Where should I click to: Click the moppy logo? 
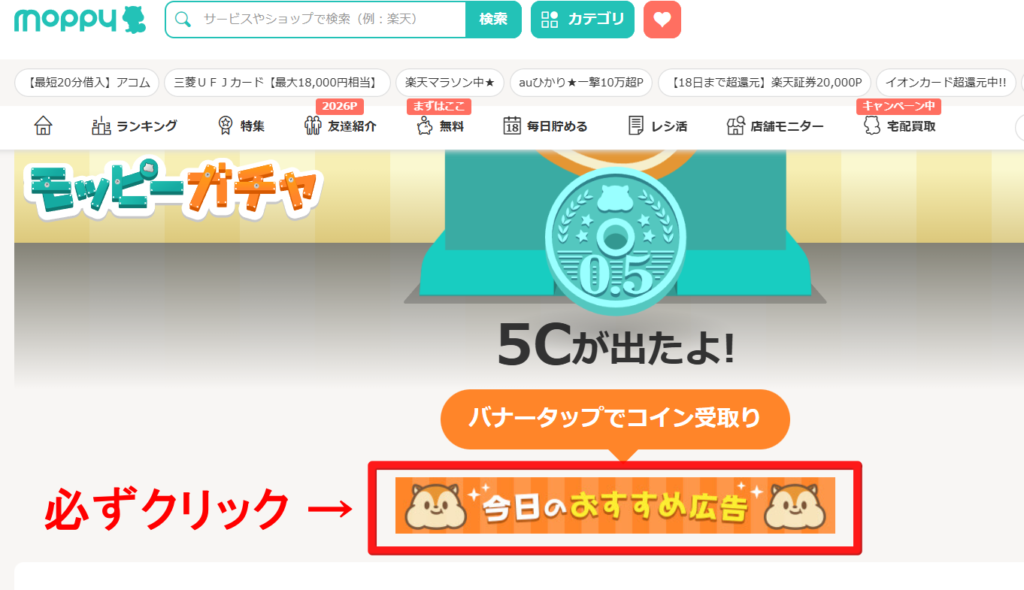tap(80, 20)
